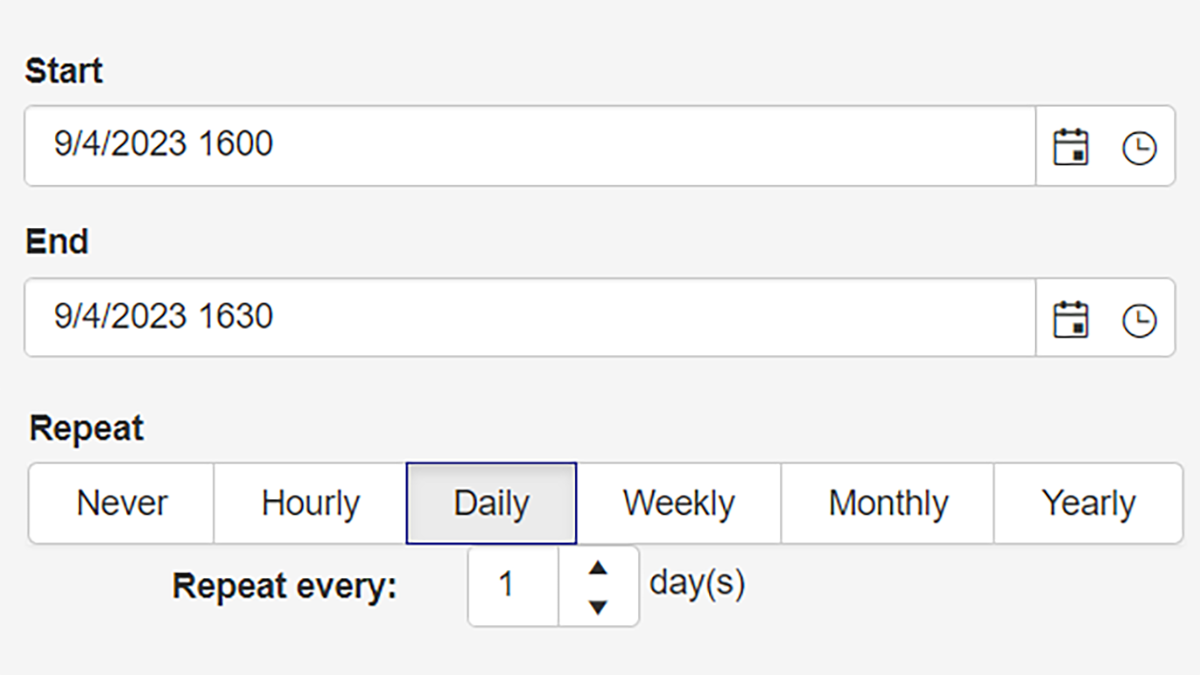Set repeat to Hourly
The image size is (1200, 675).
pos(310,503)
